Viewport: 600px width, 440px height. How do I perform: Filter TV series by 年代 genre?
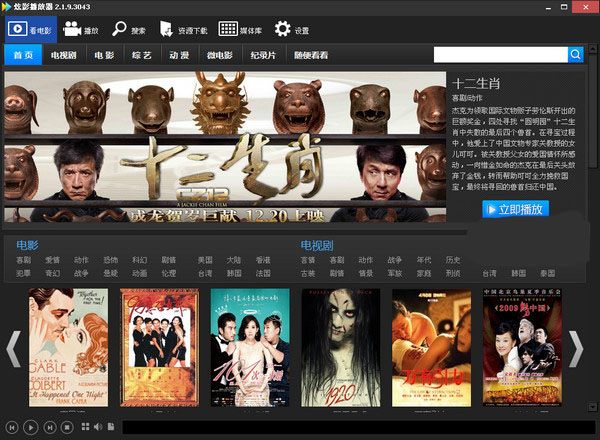click(x=424, y=260)
